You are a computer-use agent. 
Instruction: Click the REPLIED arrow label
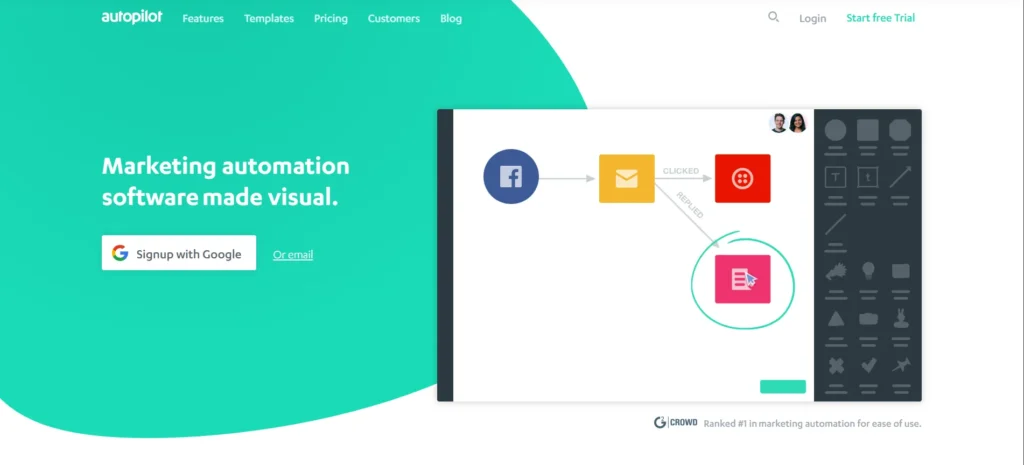tap(690, 205)
